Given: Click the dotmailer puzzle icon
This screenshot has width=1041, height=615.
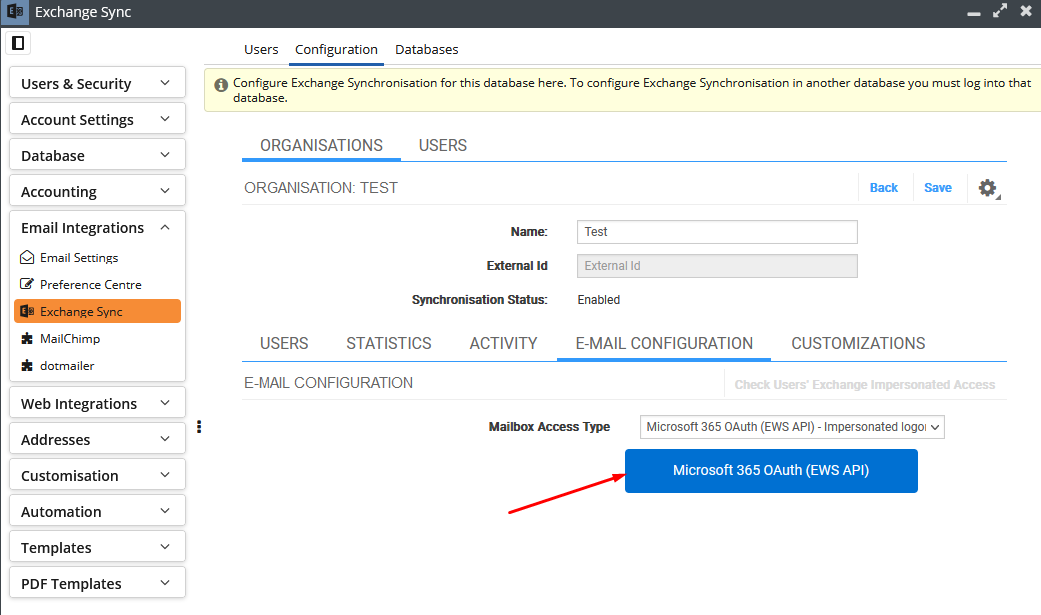Looking at the screenshot, I should (27, 365).
